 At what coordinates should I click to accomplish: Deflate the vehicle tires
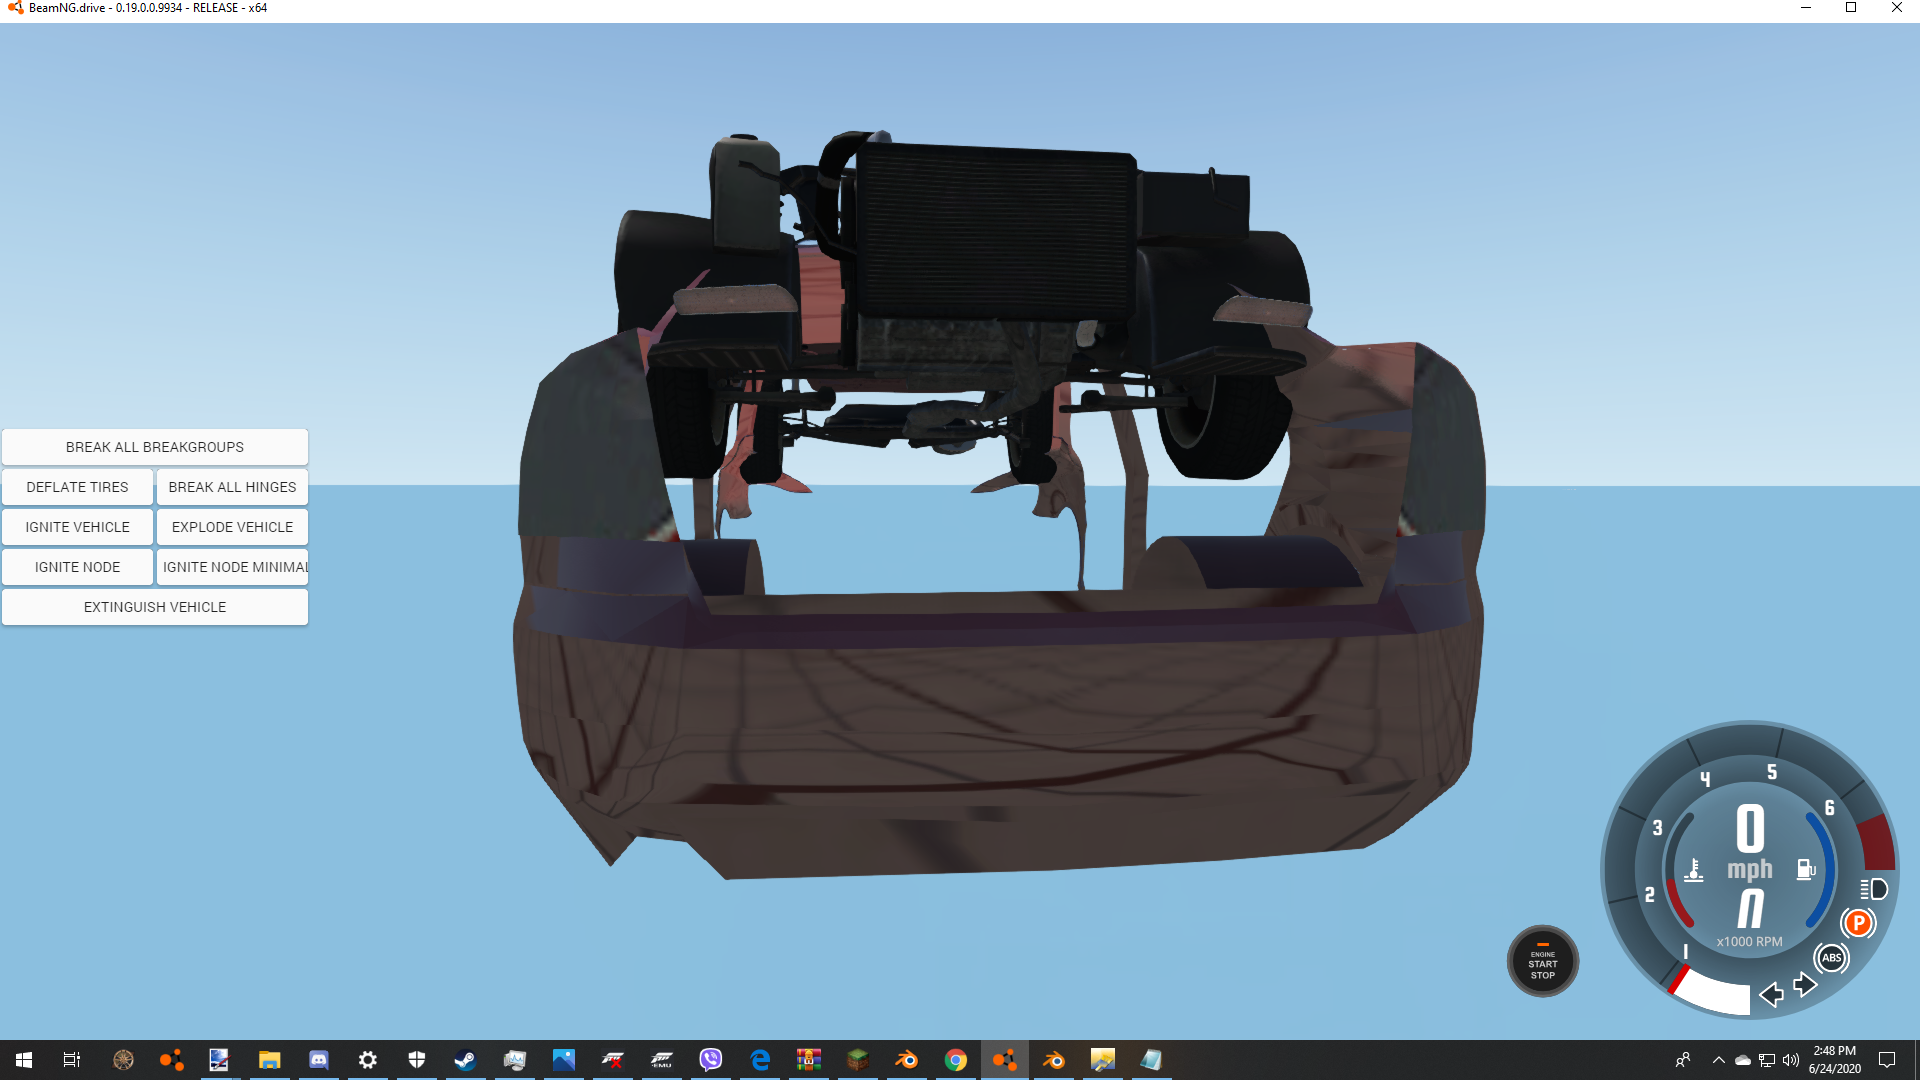coord(77,487)
